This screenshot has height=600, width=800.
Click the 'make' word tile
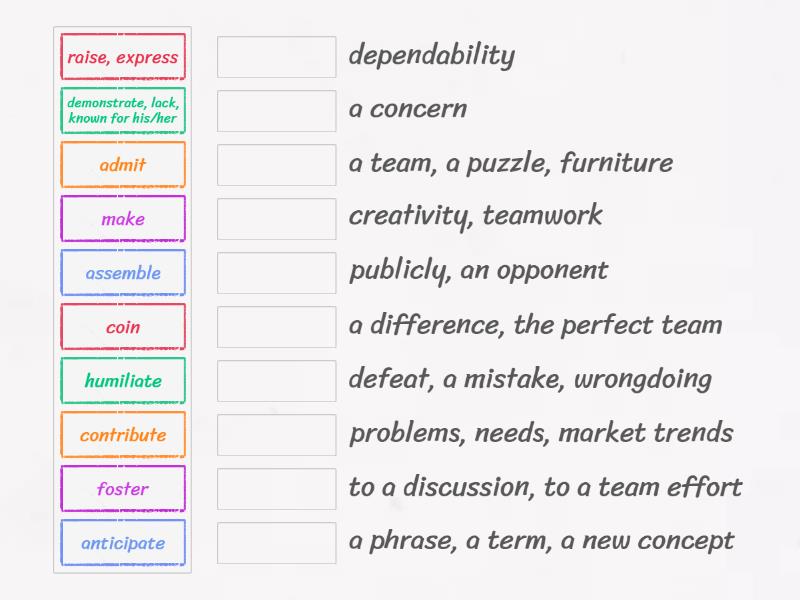point(122,218)
